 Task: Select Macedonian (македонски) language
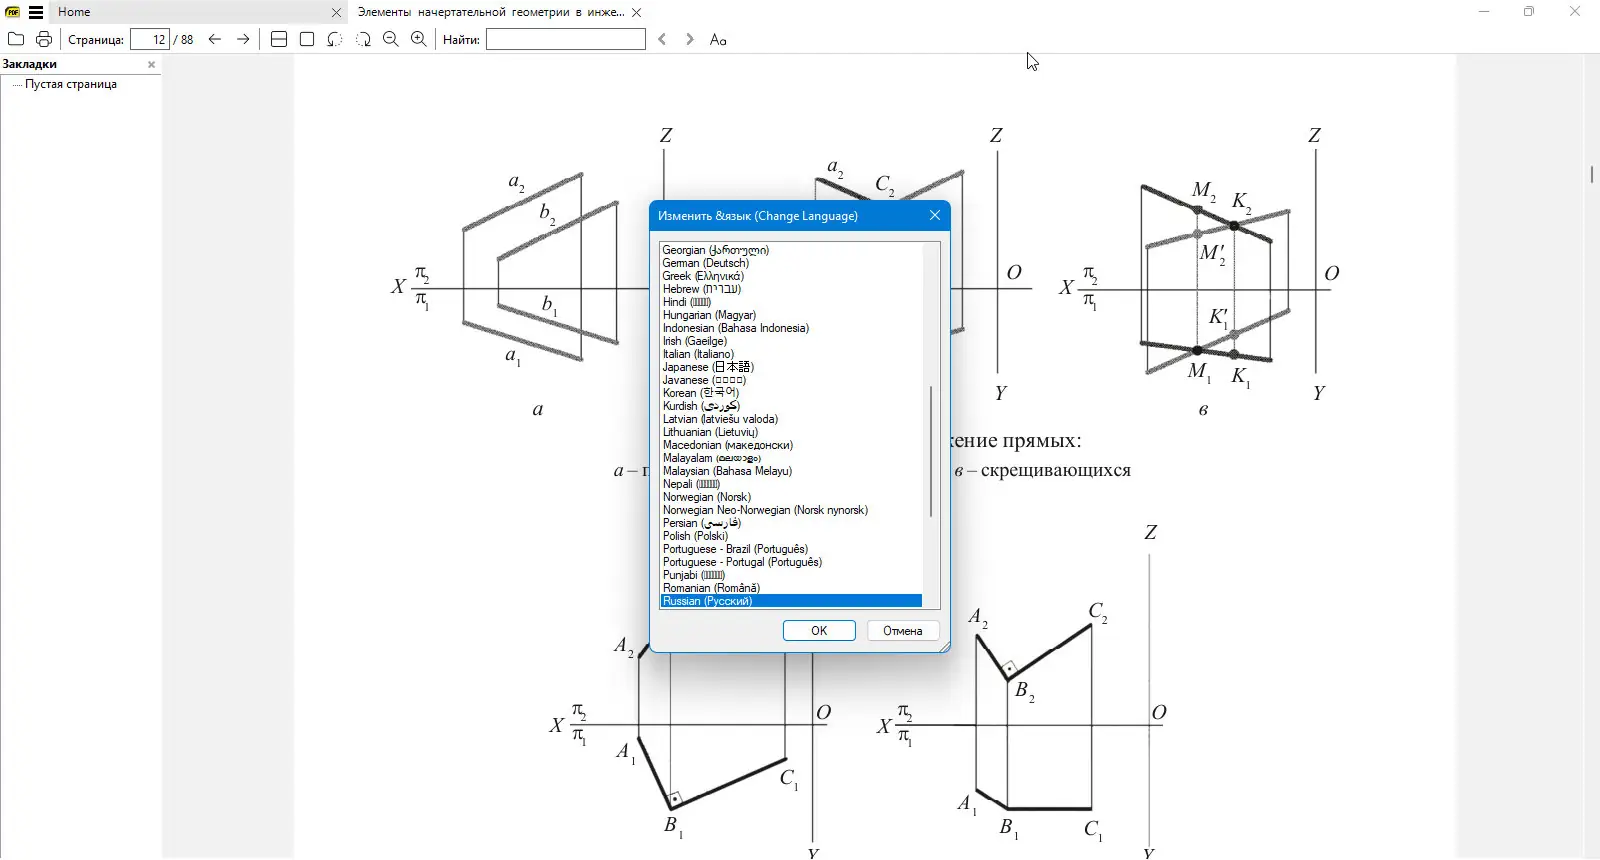(x=791, y=445)
